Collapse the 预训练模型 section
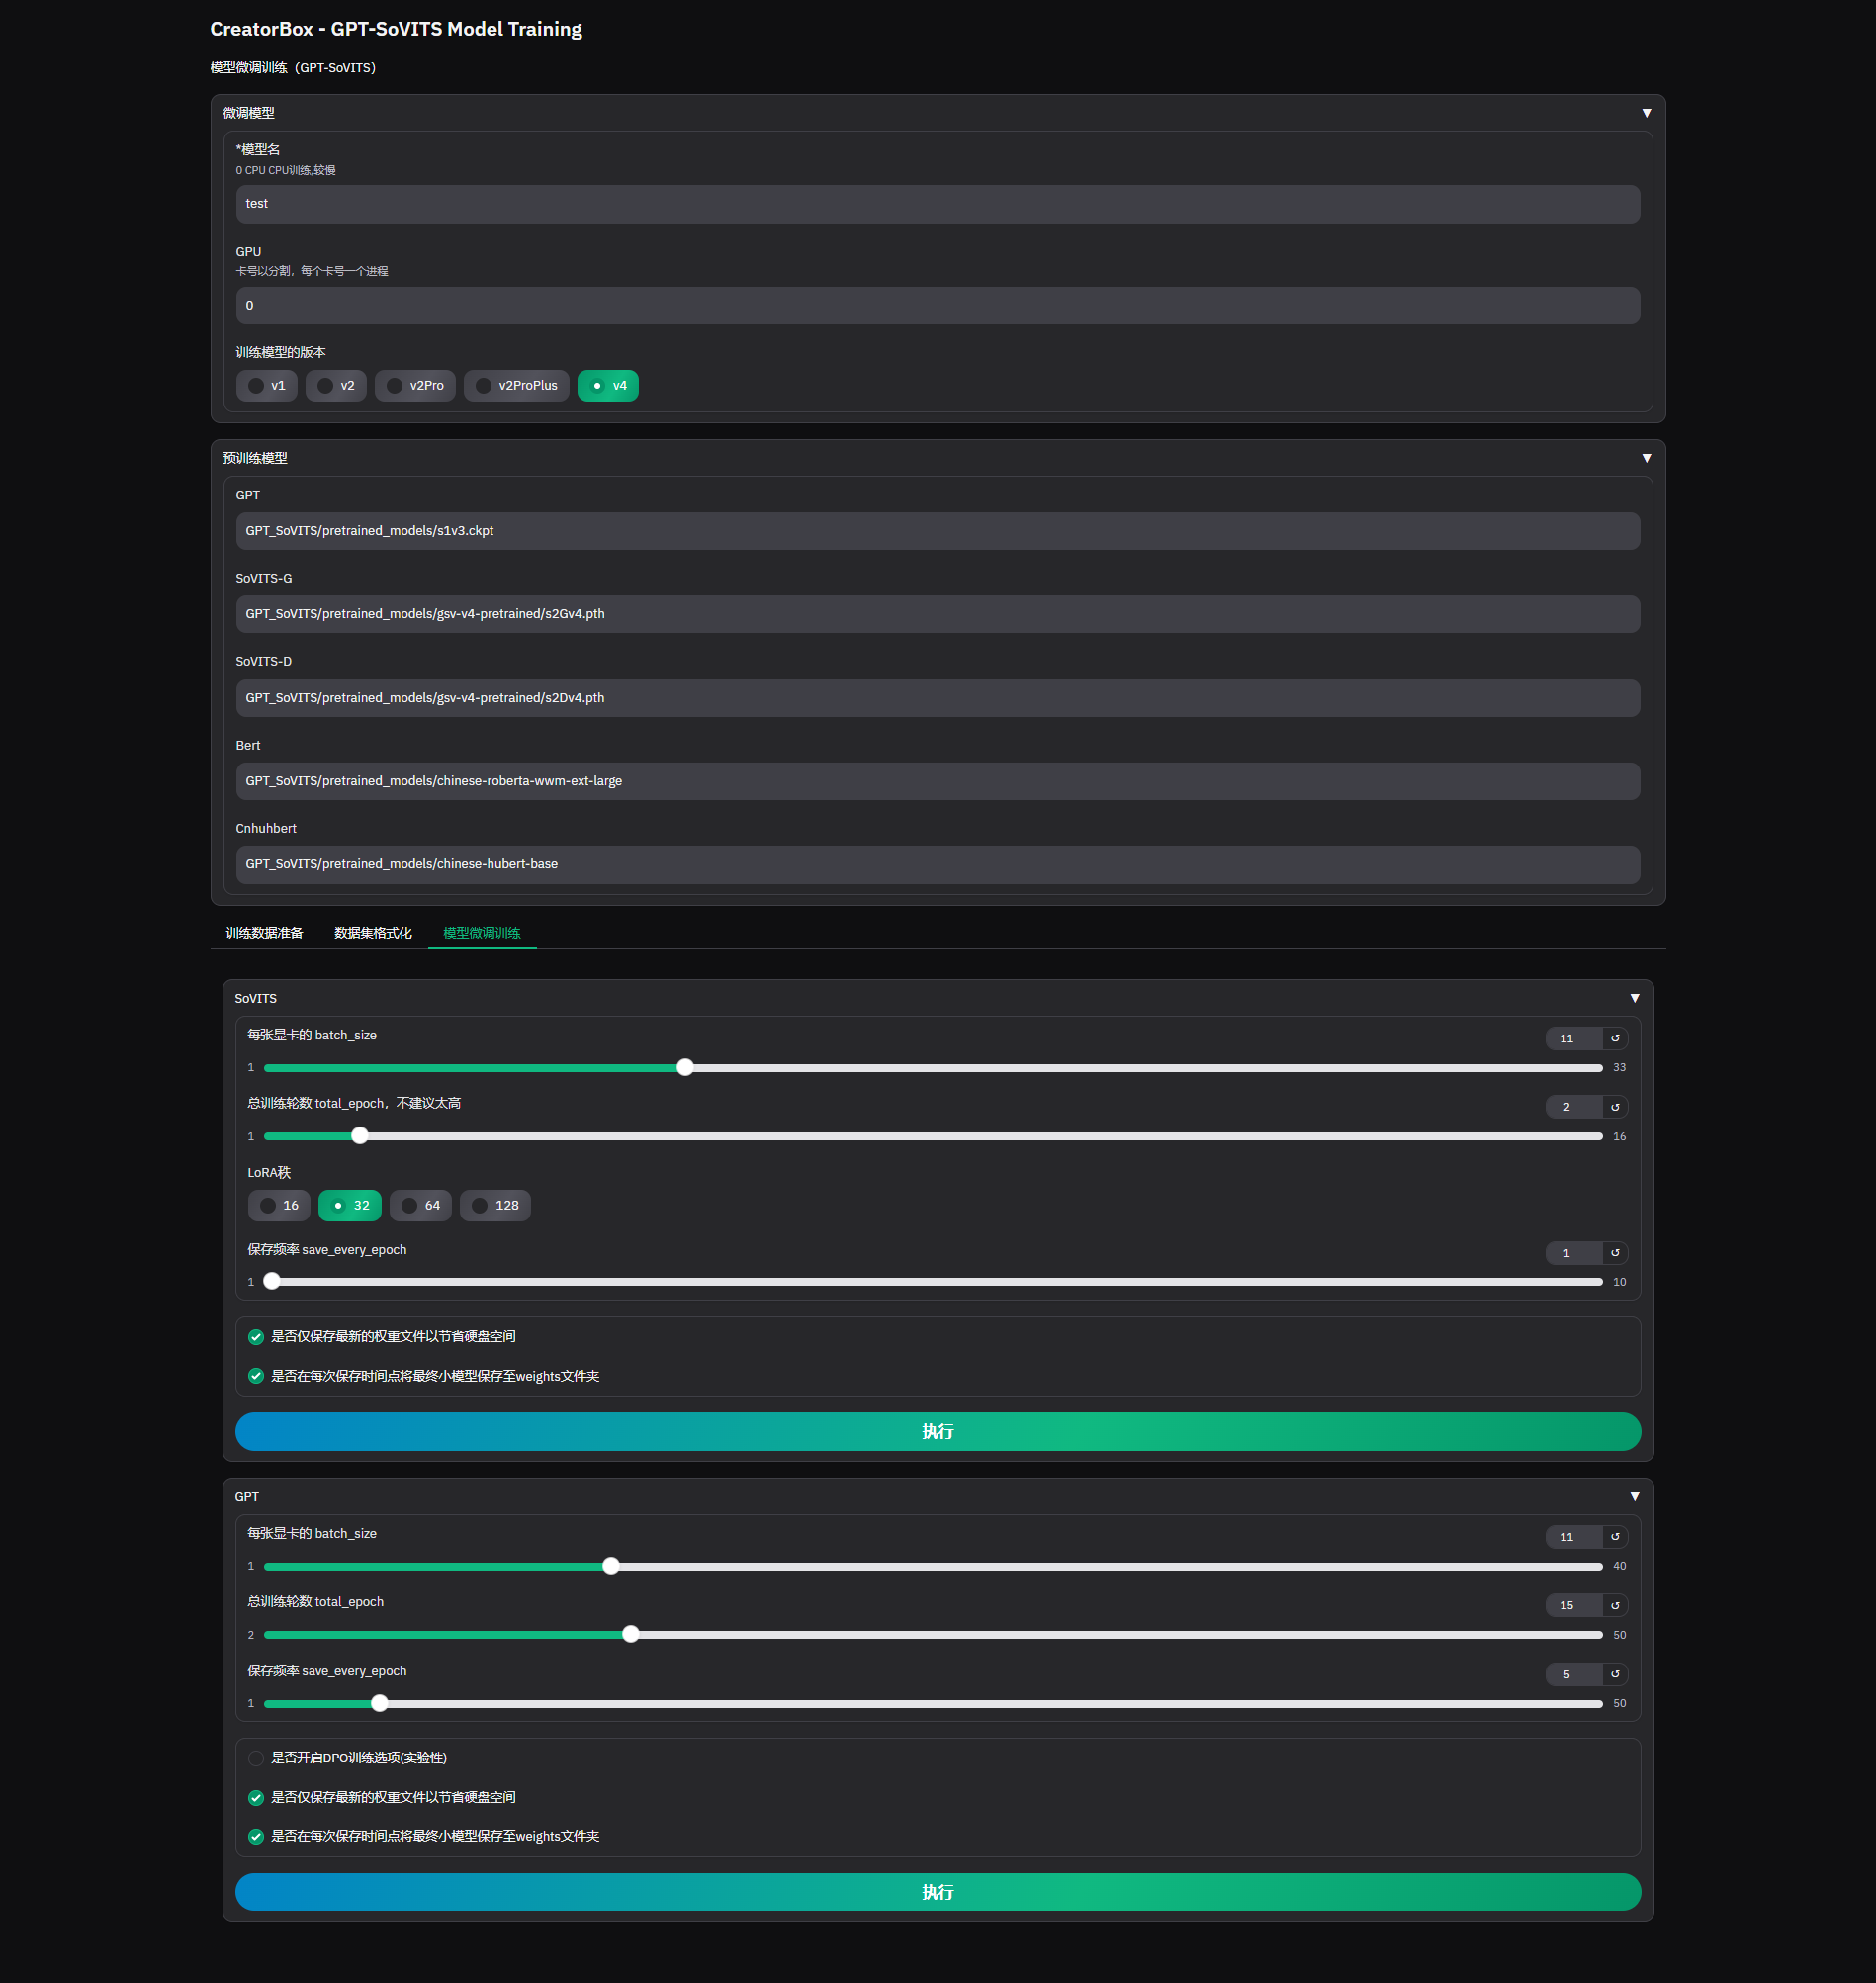 click(1646, 458)
